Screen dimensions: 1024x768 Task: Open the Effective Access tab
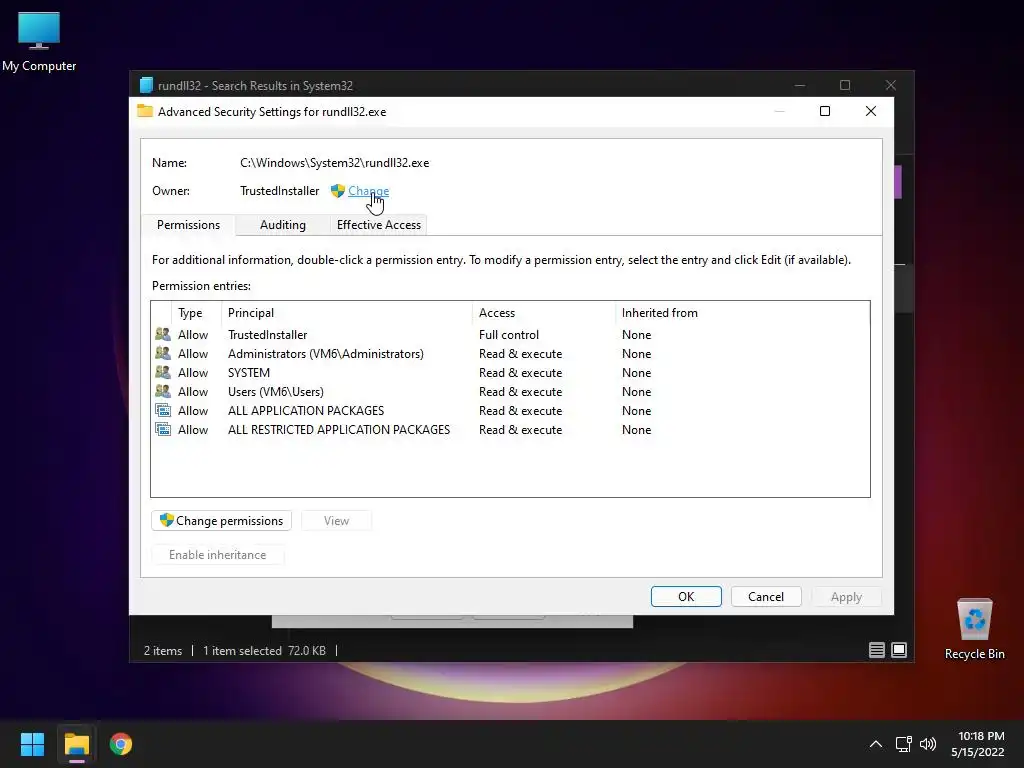[x=379, y=225]
